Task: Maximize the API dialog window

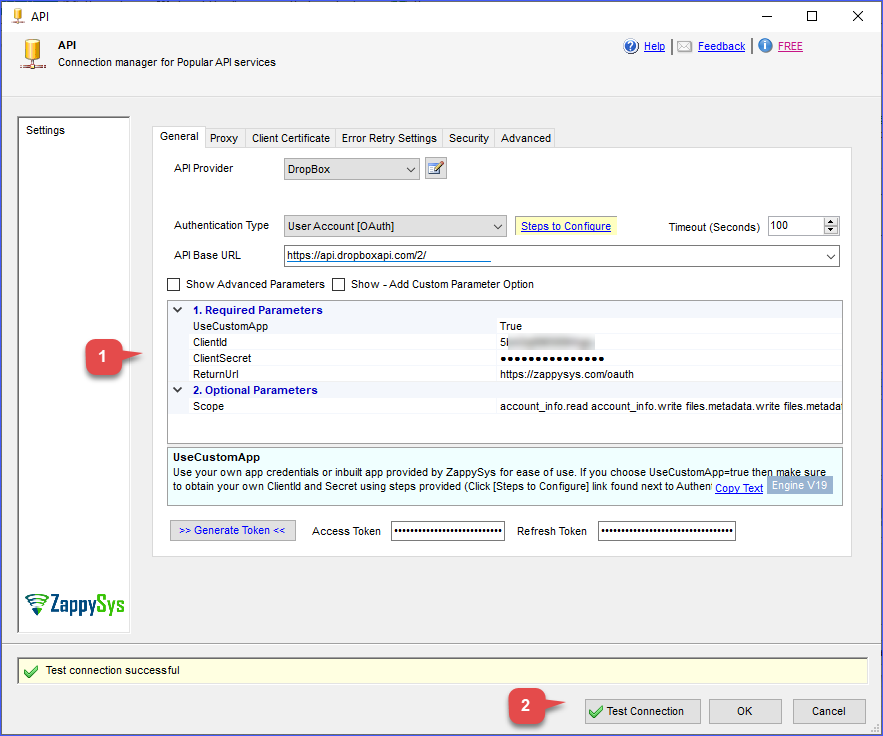Action: [812, 16]
